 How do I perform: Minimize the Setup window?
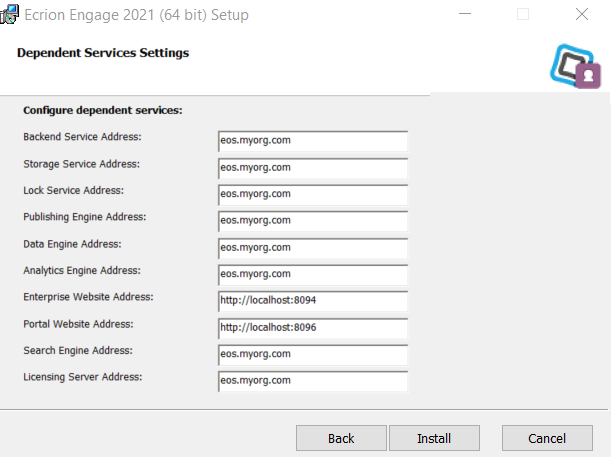tap(465, 14)
